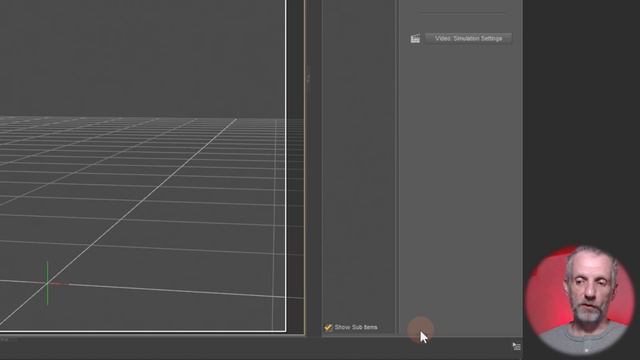Click the lesson strip icon in the status bar
This screenshot has height=360, width=640.
(516, 347)
